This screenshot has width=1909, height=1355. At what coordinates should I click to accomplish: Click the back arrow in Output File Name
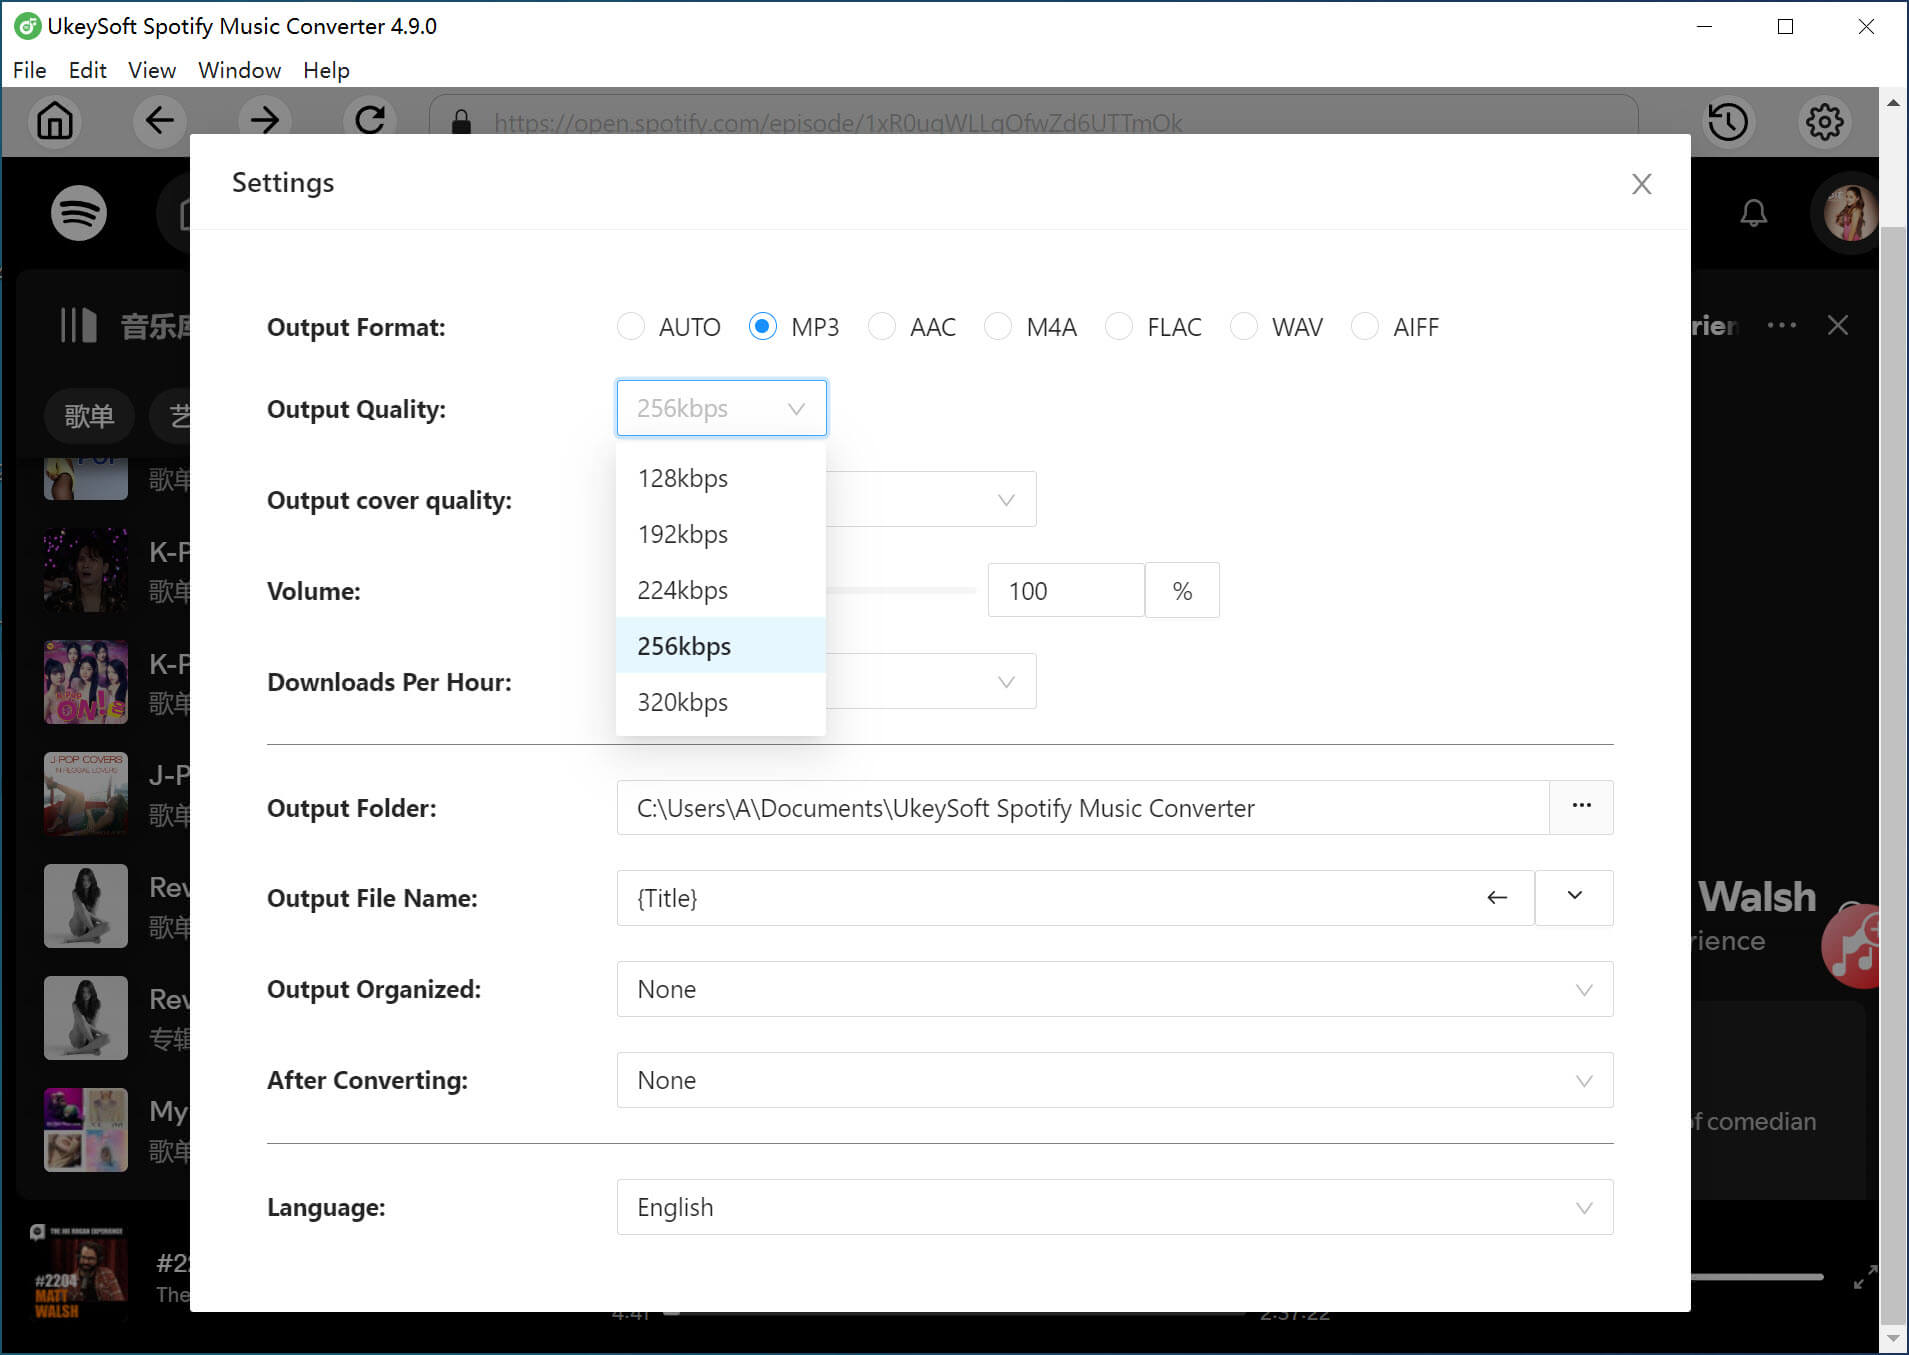pyautogui.click(x=1497, y=898)
